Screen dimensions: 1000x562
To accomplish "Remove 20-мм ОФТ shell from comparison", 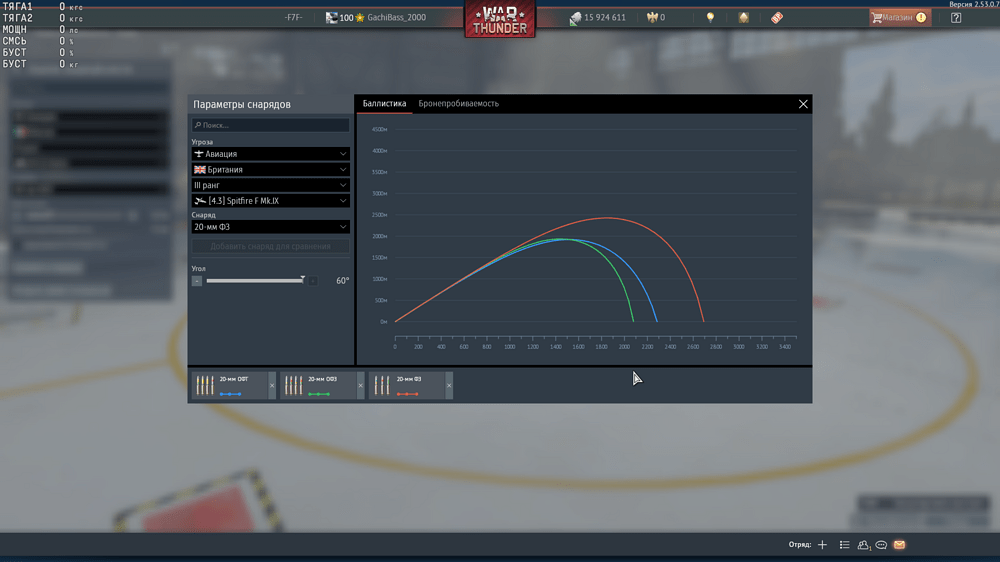I will [x=272, y=386].
